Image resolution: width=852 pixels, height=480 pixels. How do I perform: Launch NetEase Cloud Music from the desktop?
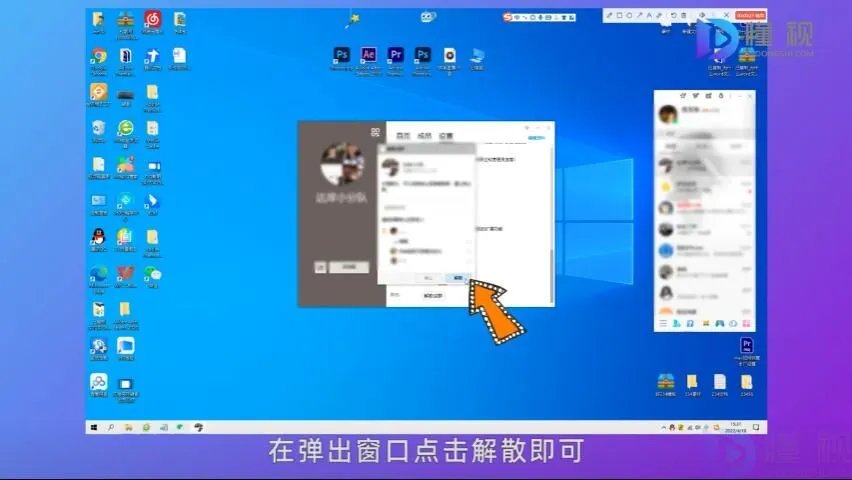tap(153, 19)
